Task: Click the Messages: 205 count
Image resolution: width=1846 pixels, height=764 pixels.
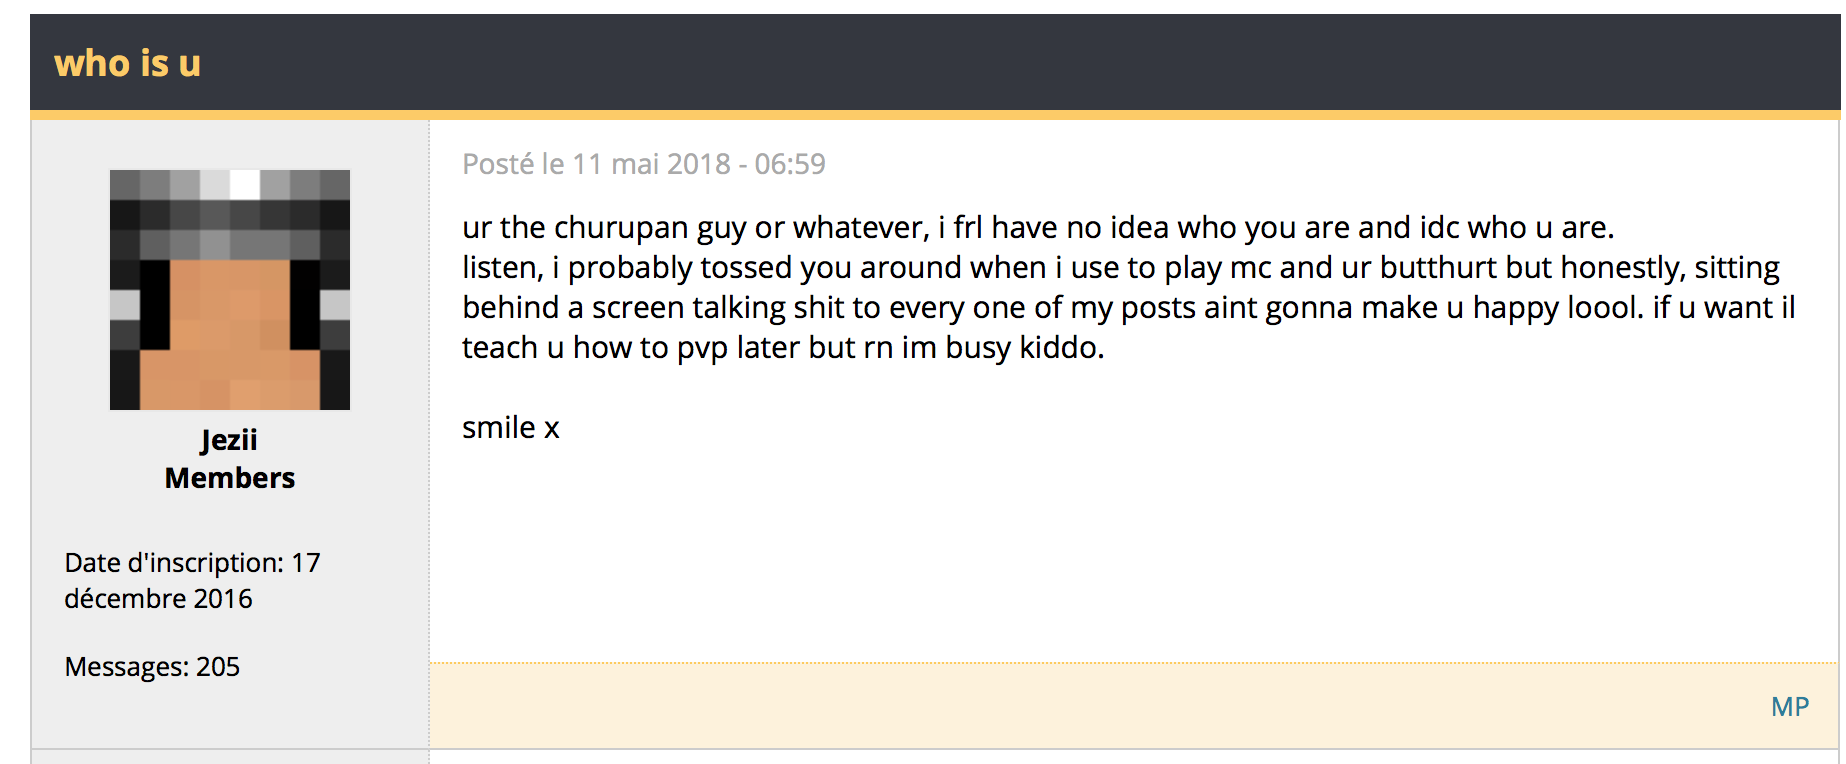Action: pos(152,667)
